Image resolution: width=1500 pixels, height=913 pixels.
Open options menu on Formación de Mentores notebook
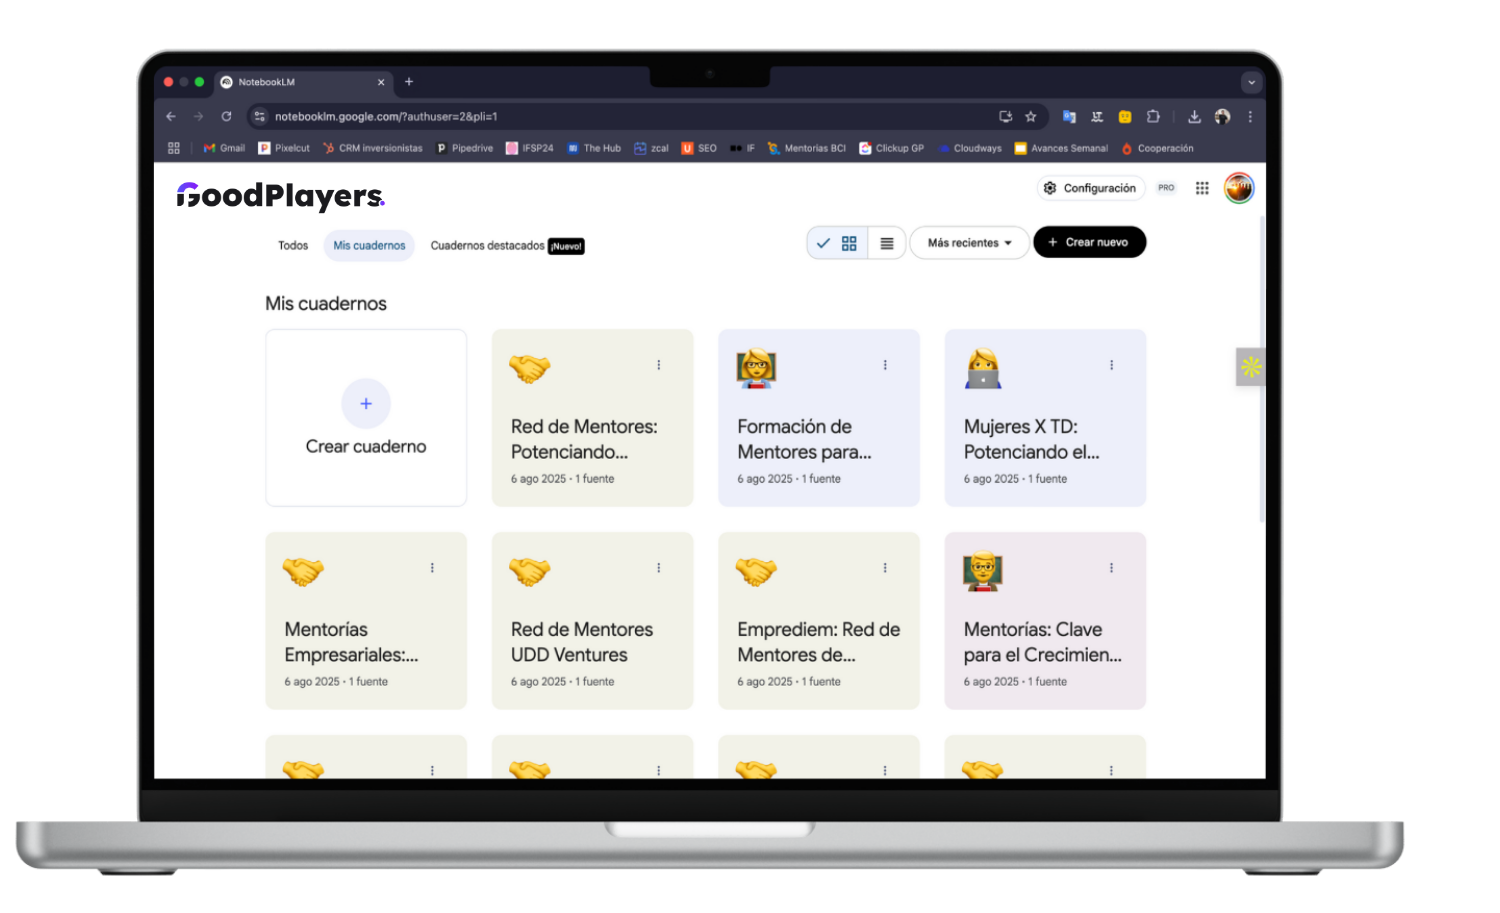[884, 365]
